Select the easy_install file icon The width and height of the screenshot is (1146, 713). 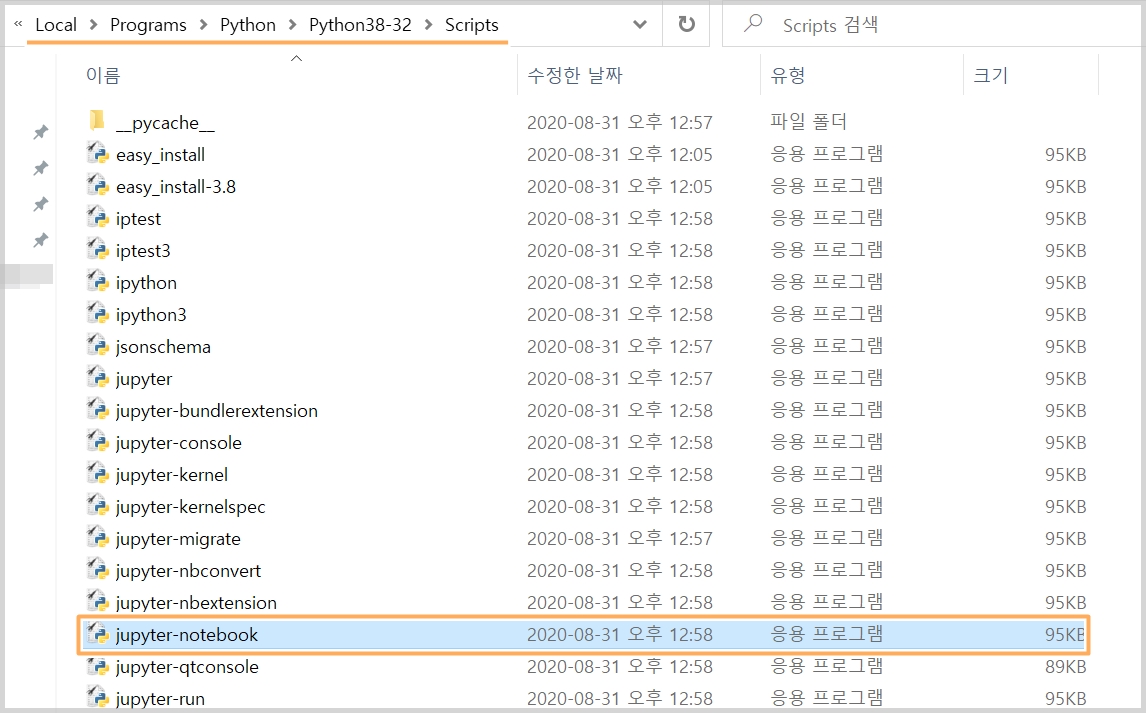tap(97, 153)
